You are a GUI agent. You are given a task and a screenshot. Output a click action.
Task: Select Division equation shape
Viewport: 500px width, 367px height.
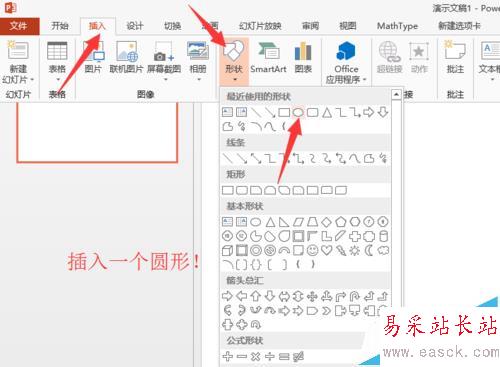270,356
